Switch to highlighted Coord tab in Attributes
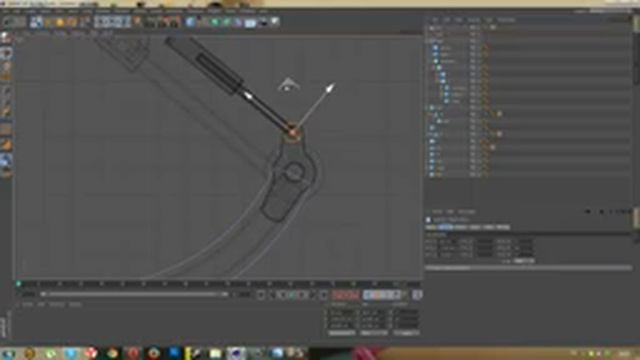The height and width of the screenshot is (360, 640). pyautogui.click(x=446, y=227)
